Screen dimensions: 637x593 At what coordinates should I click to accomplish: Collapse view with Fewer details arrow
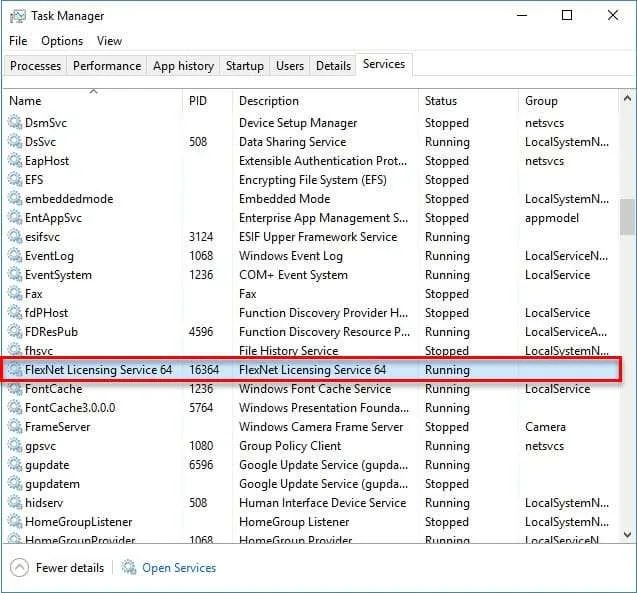[19, 567]
